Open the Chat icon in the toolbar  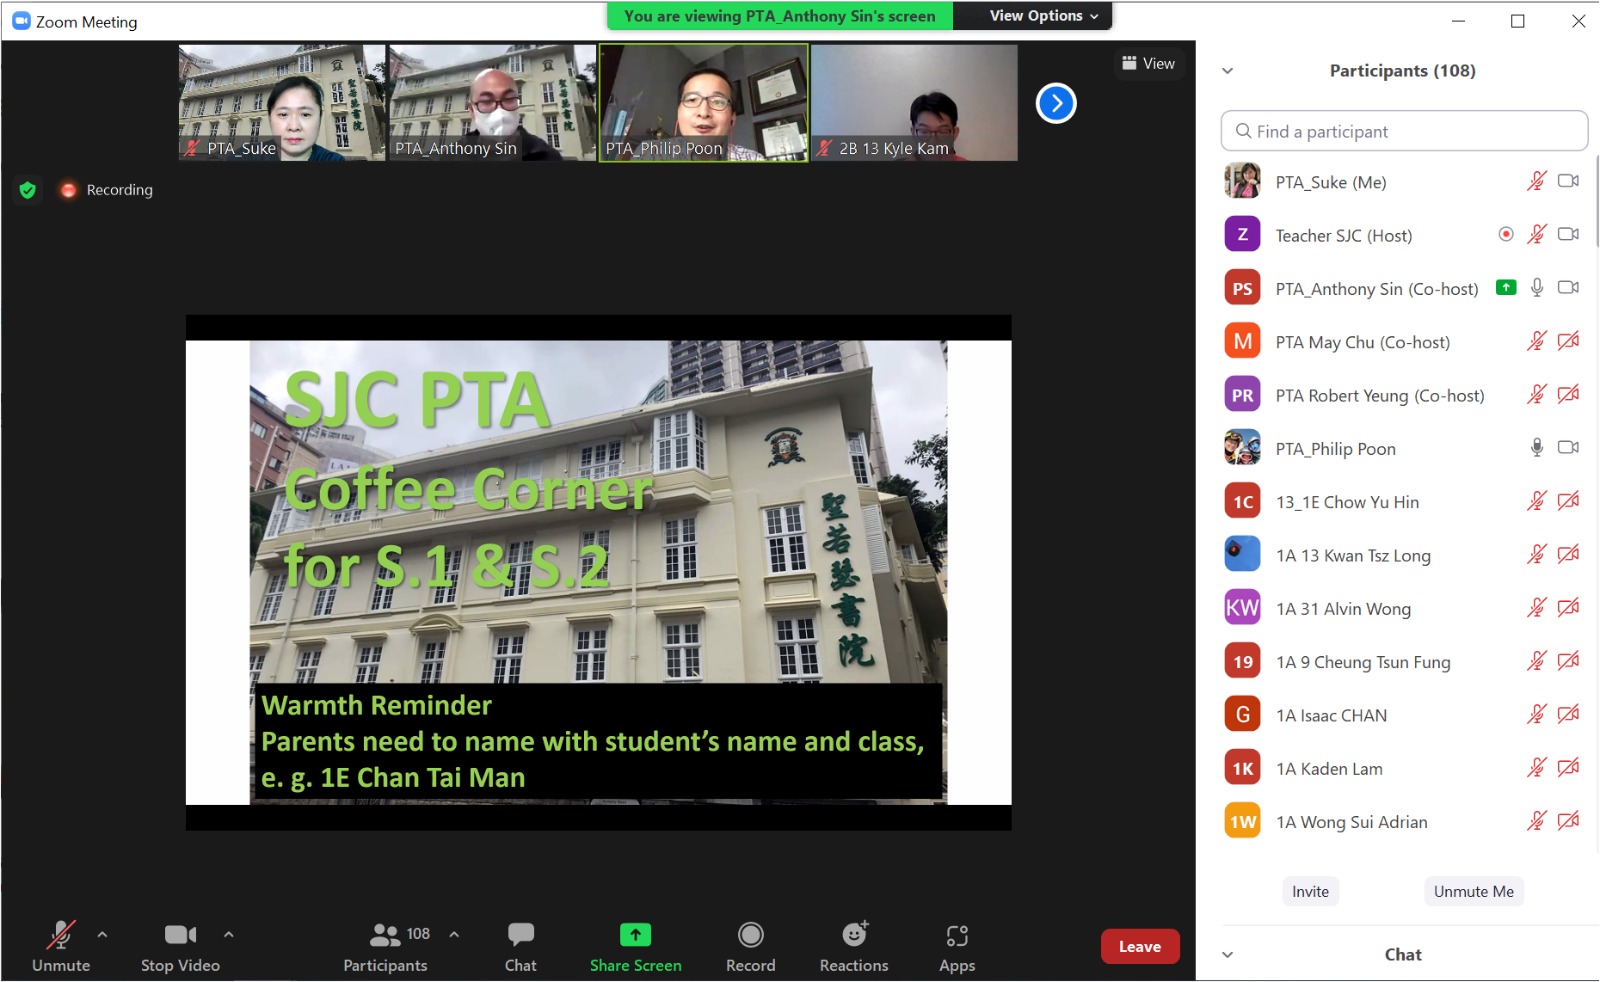[520, 935]
